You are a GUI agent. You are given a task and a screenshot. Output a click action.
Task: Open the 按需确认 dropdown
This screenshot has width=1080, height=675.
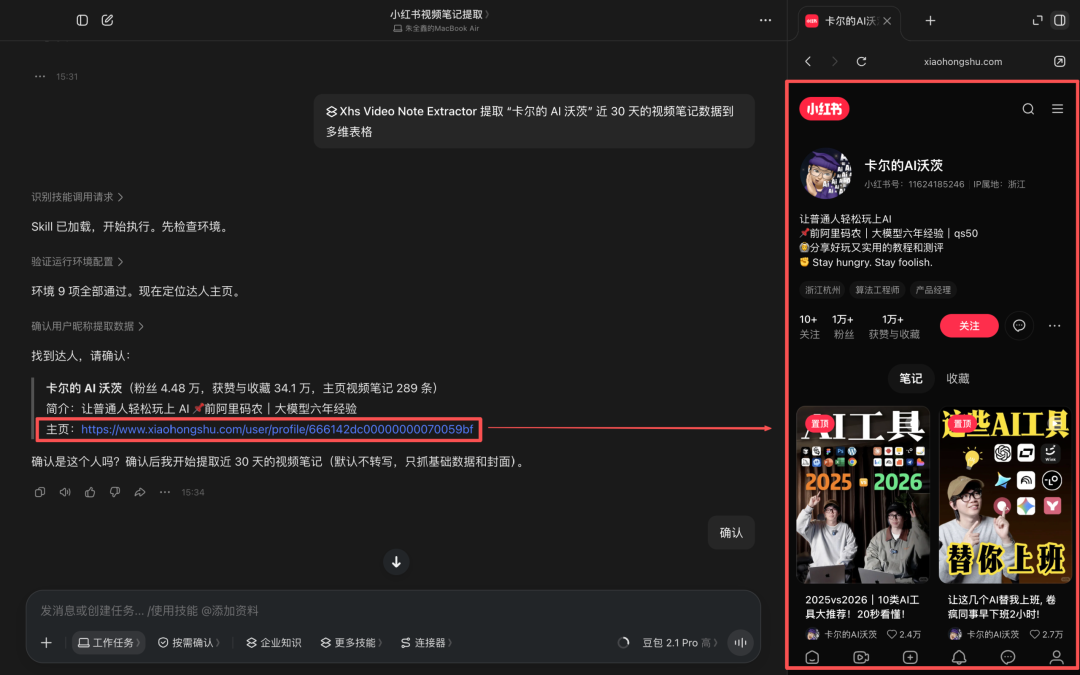[x=189, y=643]
